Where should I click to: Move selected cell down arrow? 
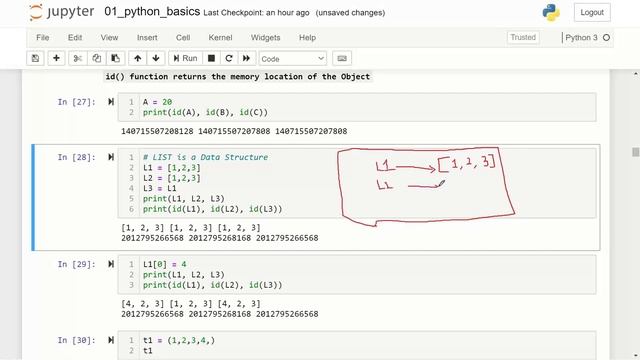(x=156, y=58)
